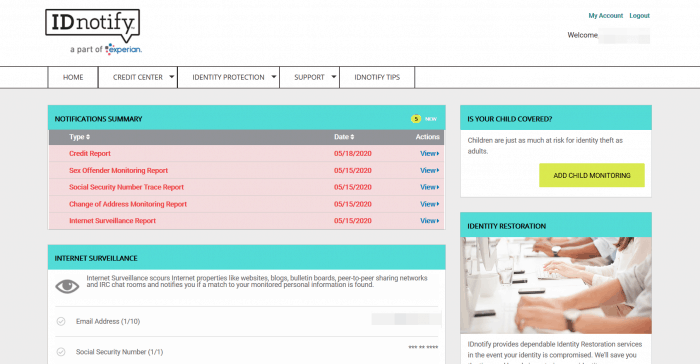Click the Email Address (1/10) label
700x364 pixels.
click(108, 322)
